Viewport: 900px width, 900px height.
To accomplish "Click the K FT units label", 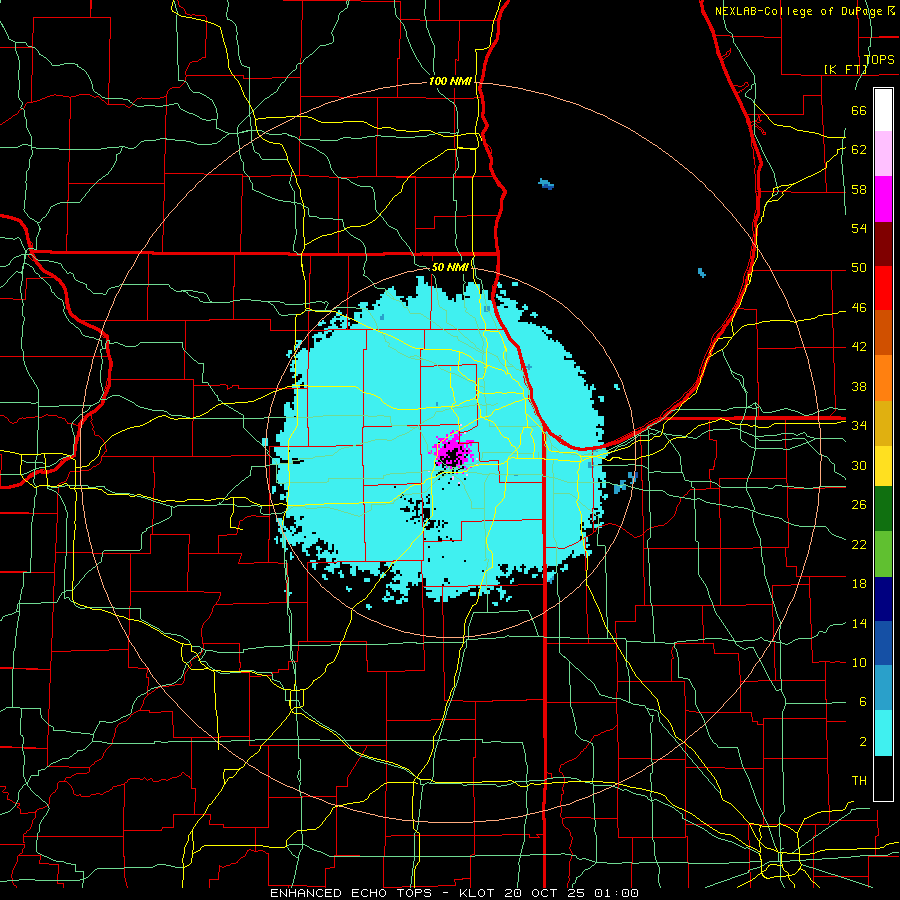I will [846, 69].
